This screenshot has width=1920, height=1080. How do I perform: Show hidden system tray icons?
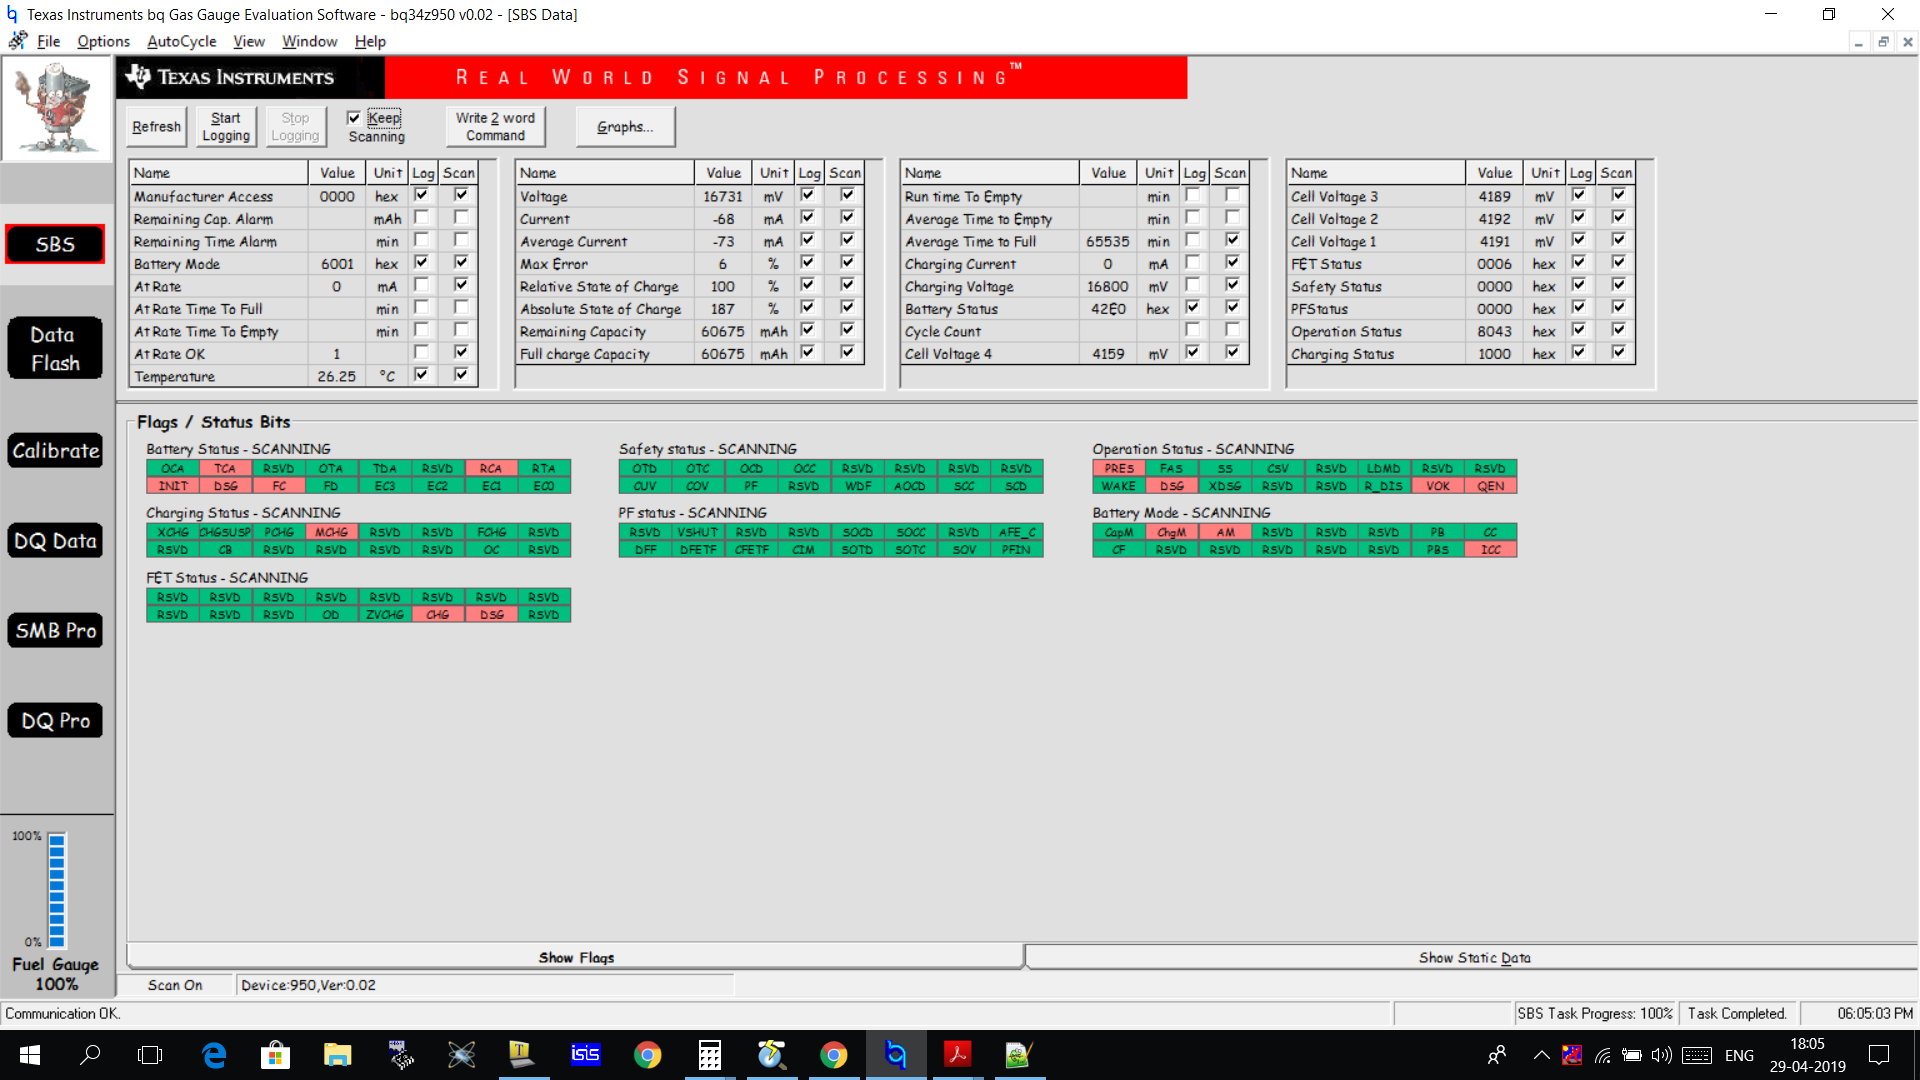click(1541, 1055)
